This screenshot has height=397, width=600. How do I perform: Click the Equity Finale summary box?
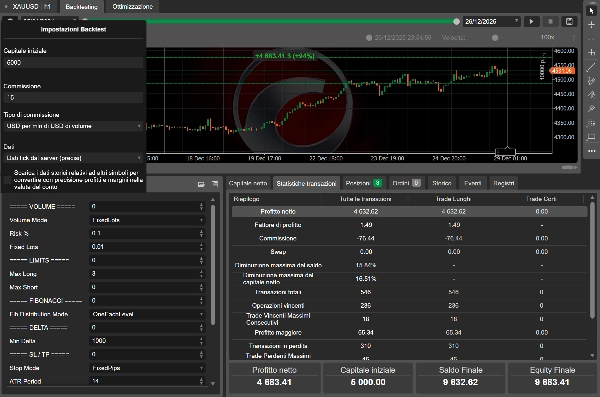[552, 378]
